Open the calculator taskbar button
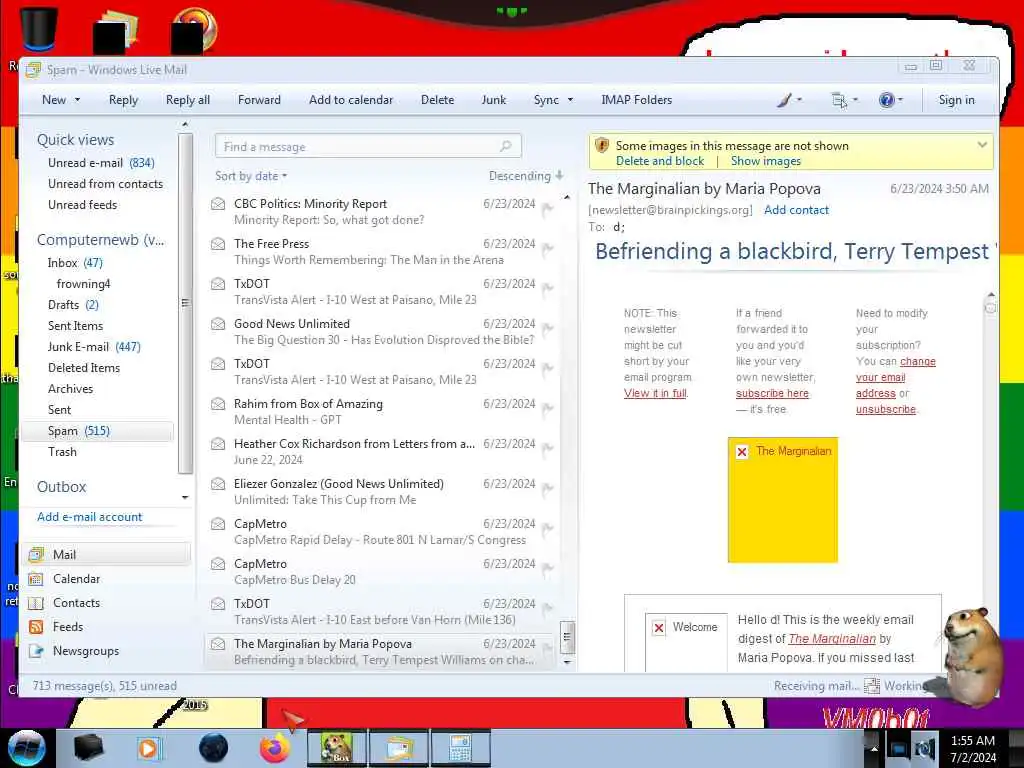The image size is (1024, 768). 460,748
